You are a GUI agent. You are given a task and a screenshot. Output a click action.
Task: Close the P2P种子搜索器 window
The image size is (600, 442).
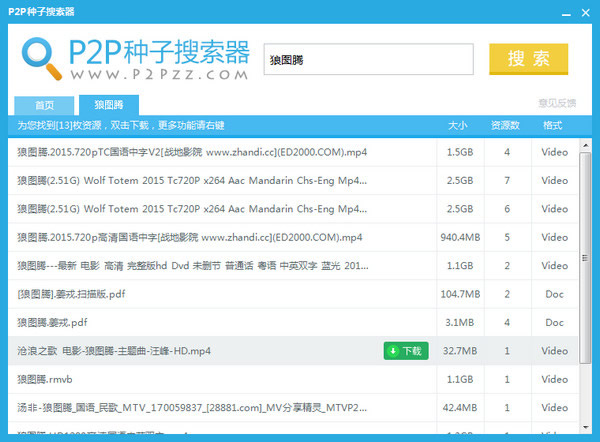click(585, 13)
